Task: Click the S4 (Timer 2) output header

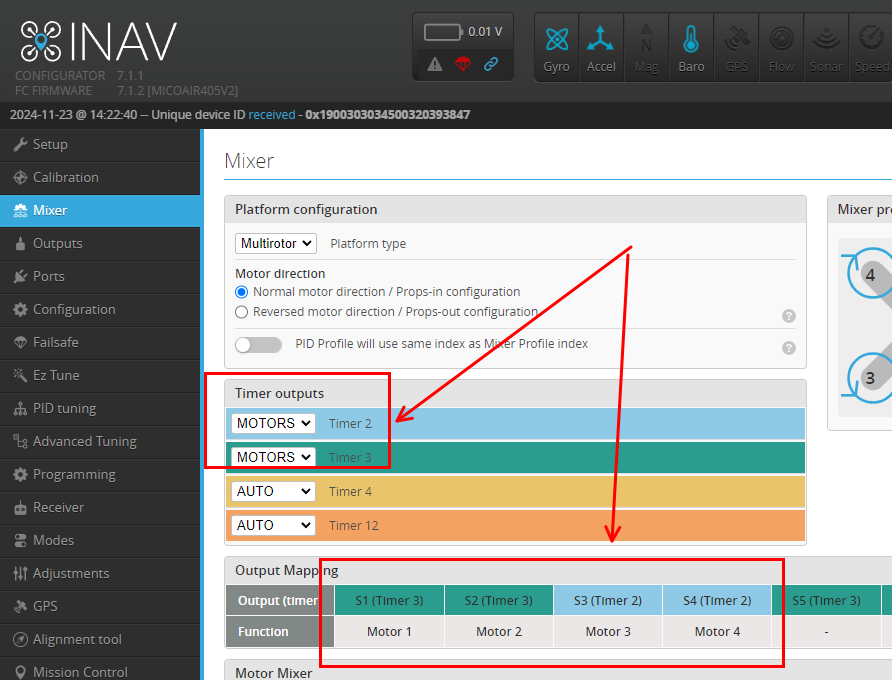Action: [x=717, y=600]
